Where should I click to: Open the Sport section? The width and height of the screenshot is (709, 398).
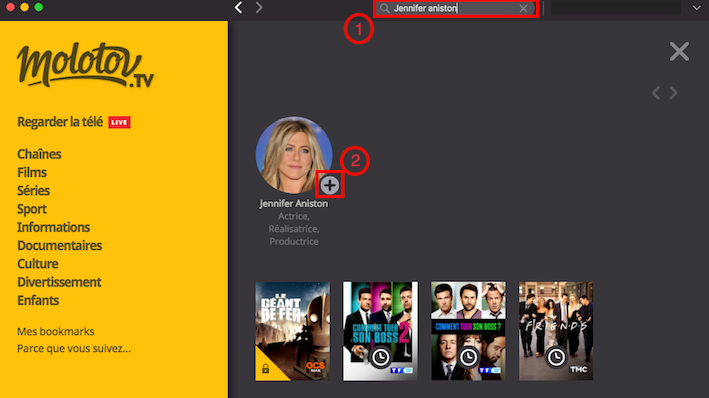[x=32, y=209]
